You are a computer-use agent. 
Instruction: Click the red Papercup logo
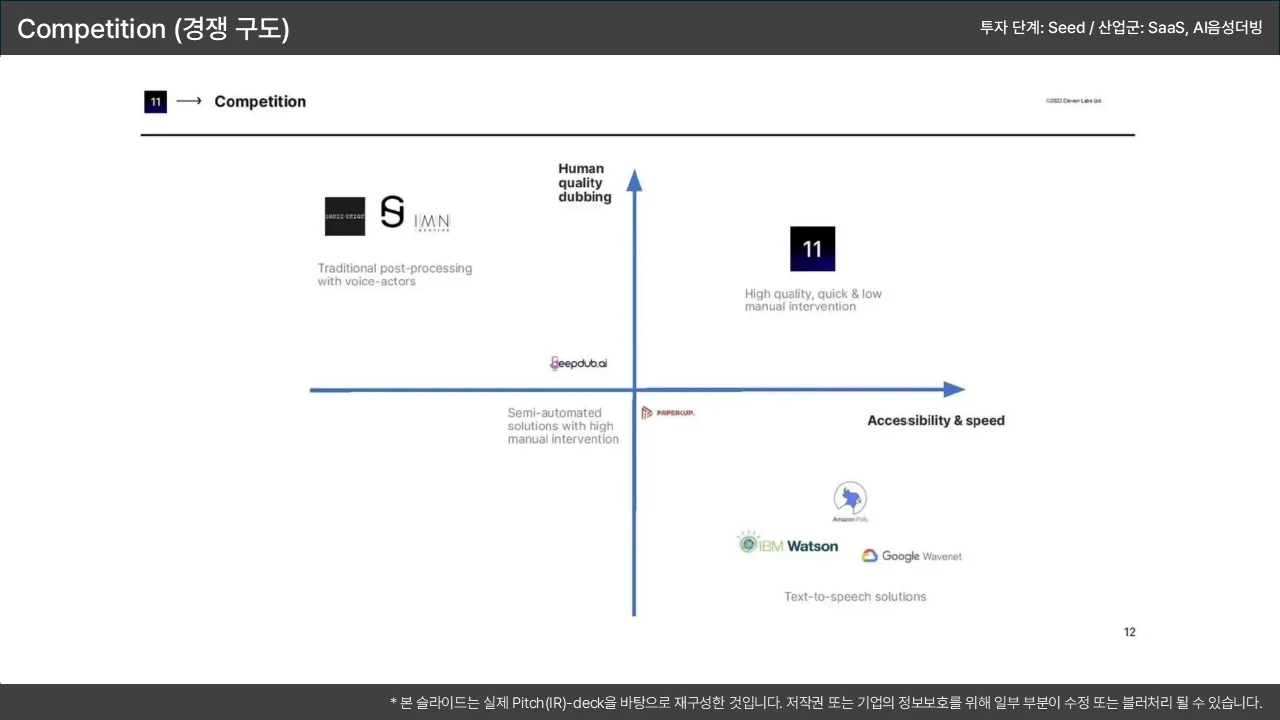click(x=668, y=413)
